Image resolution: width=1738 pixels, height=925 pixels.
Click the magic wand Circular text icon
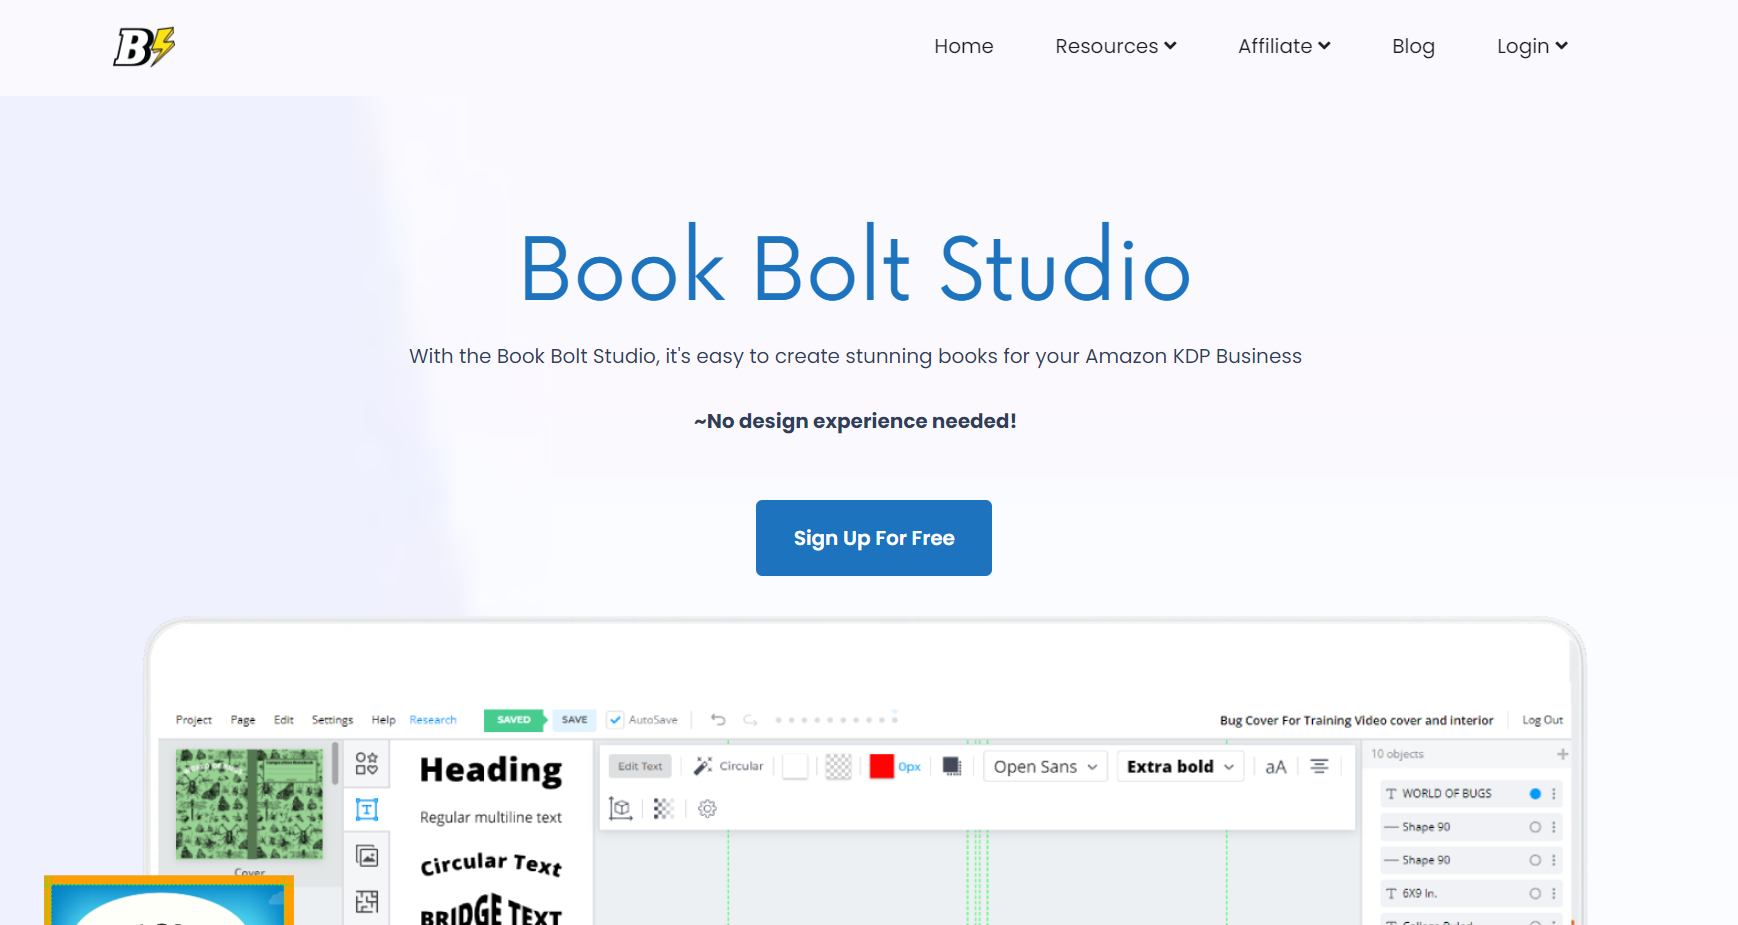pos(703,765)
